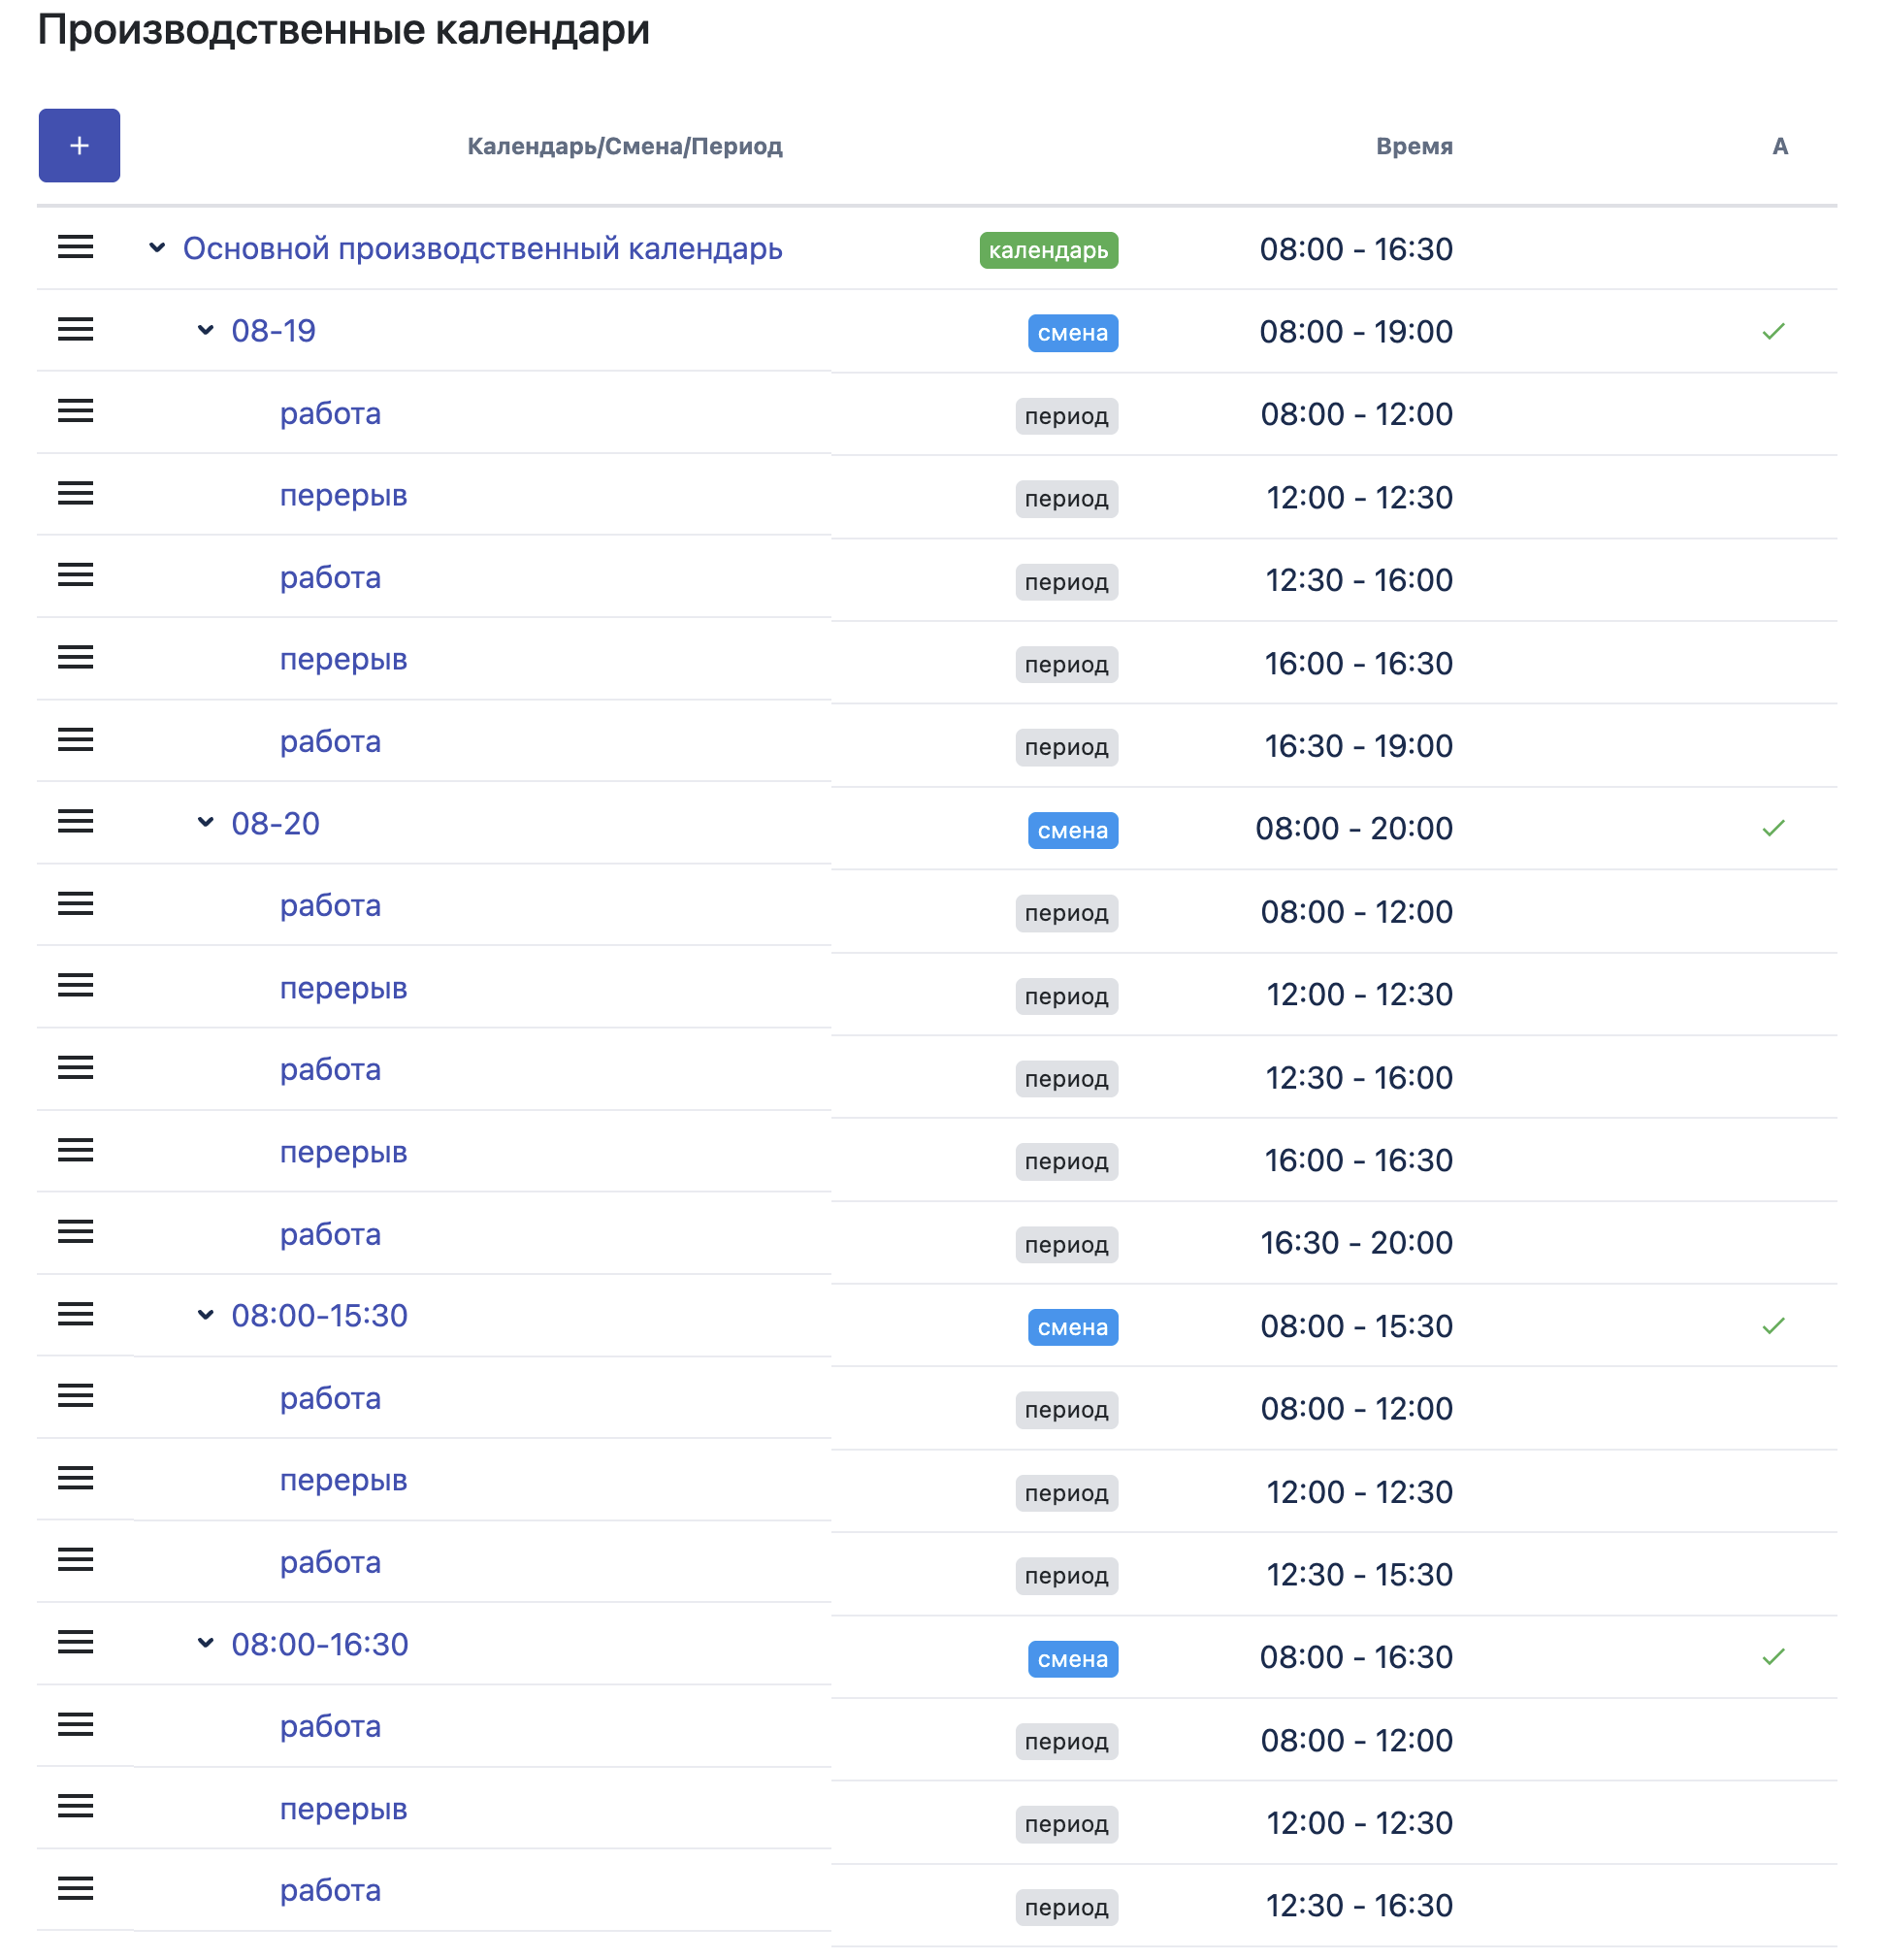The width and height of the screenshot is (1886, 1960).
Task: Click the blue plus add button
Action: 79,146
